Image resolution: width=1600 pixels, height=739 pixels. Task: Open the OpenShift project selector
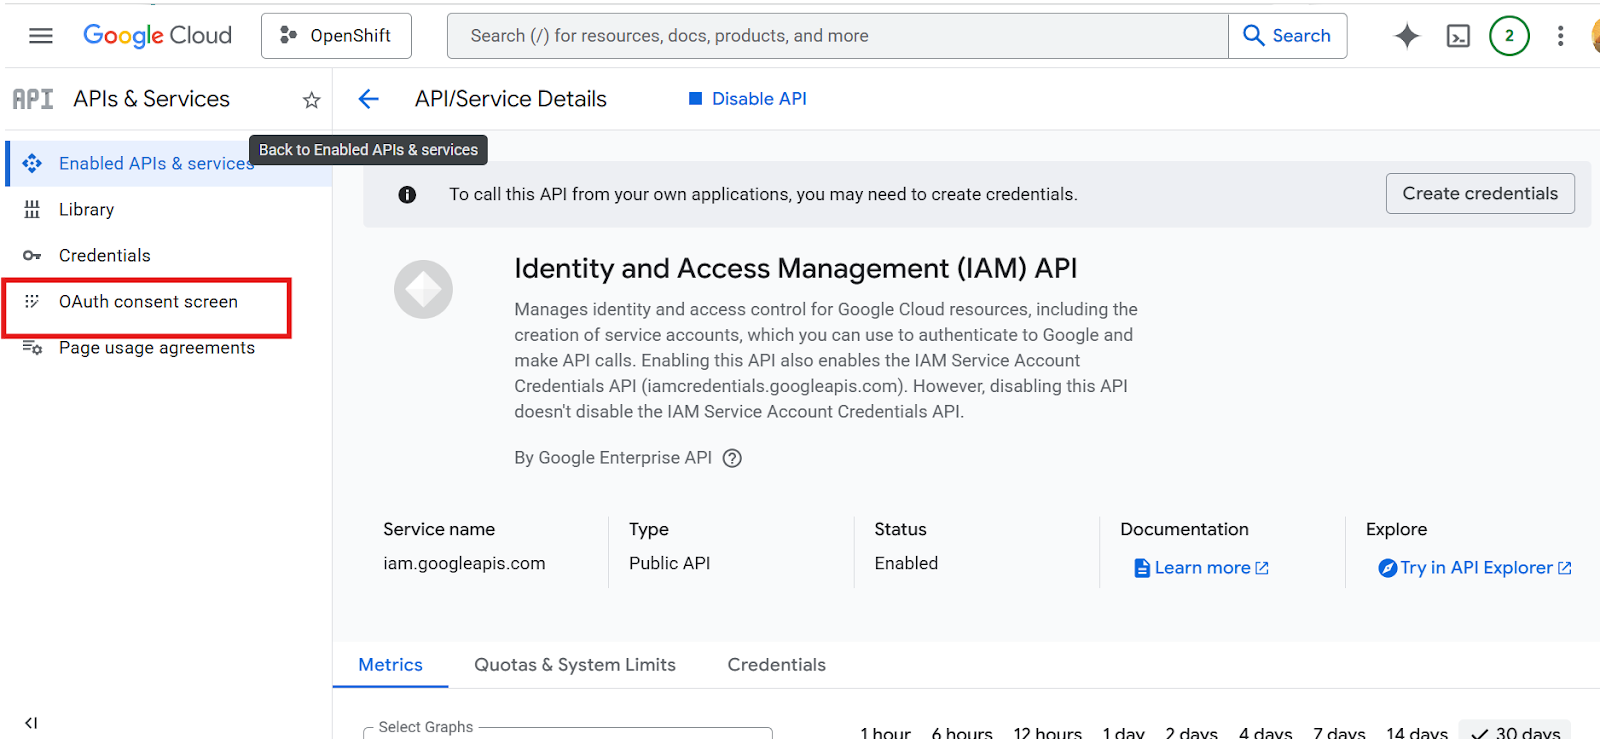tap(336, 36)
